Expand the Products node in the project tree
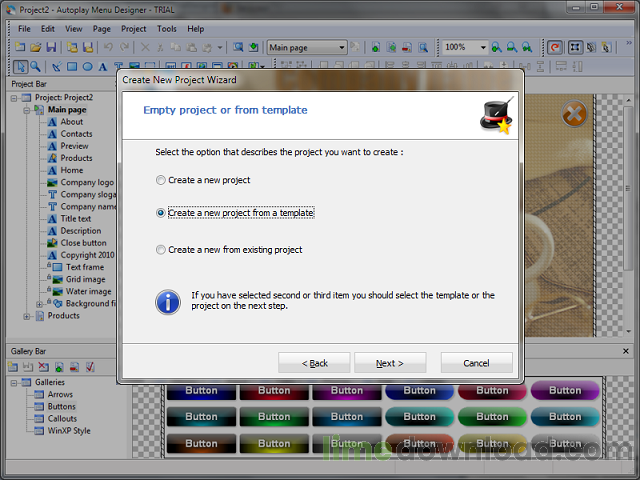Screen dimensions: 640x480 click(27, 316)
